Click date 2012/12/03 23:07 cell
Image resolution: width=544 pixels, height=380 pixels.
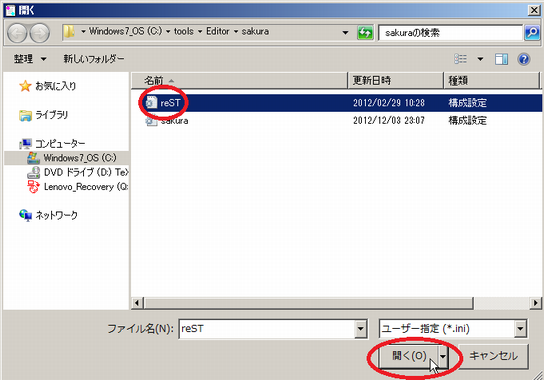click(389, 121)
